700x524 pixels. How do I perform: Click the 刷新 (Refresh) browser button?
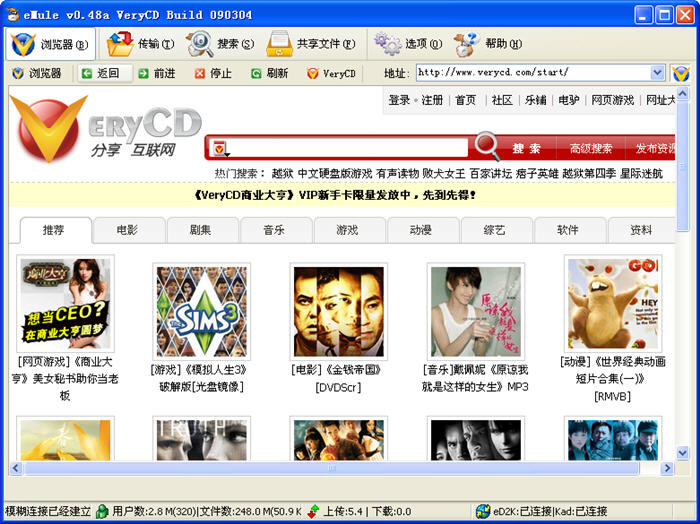click(269, 73)
